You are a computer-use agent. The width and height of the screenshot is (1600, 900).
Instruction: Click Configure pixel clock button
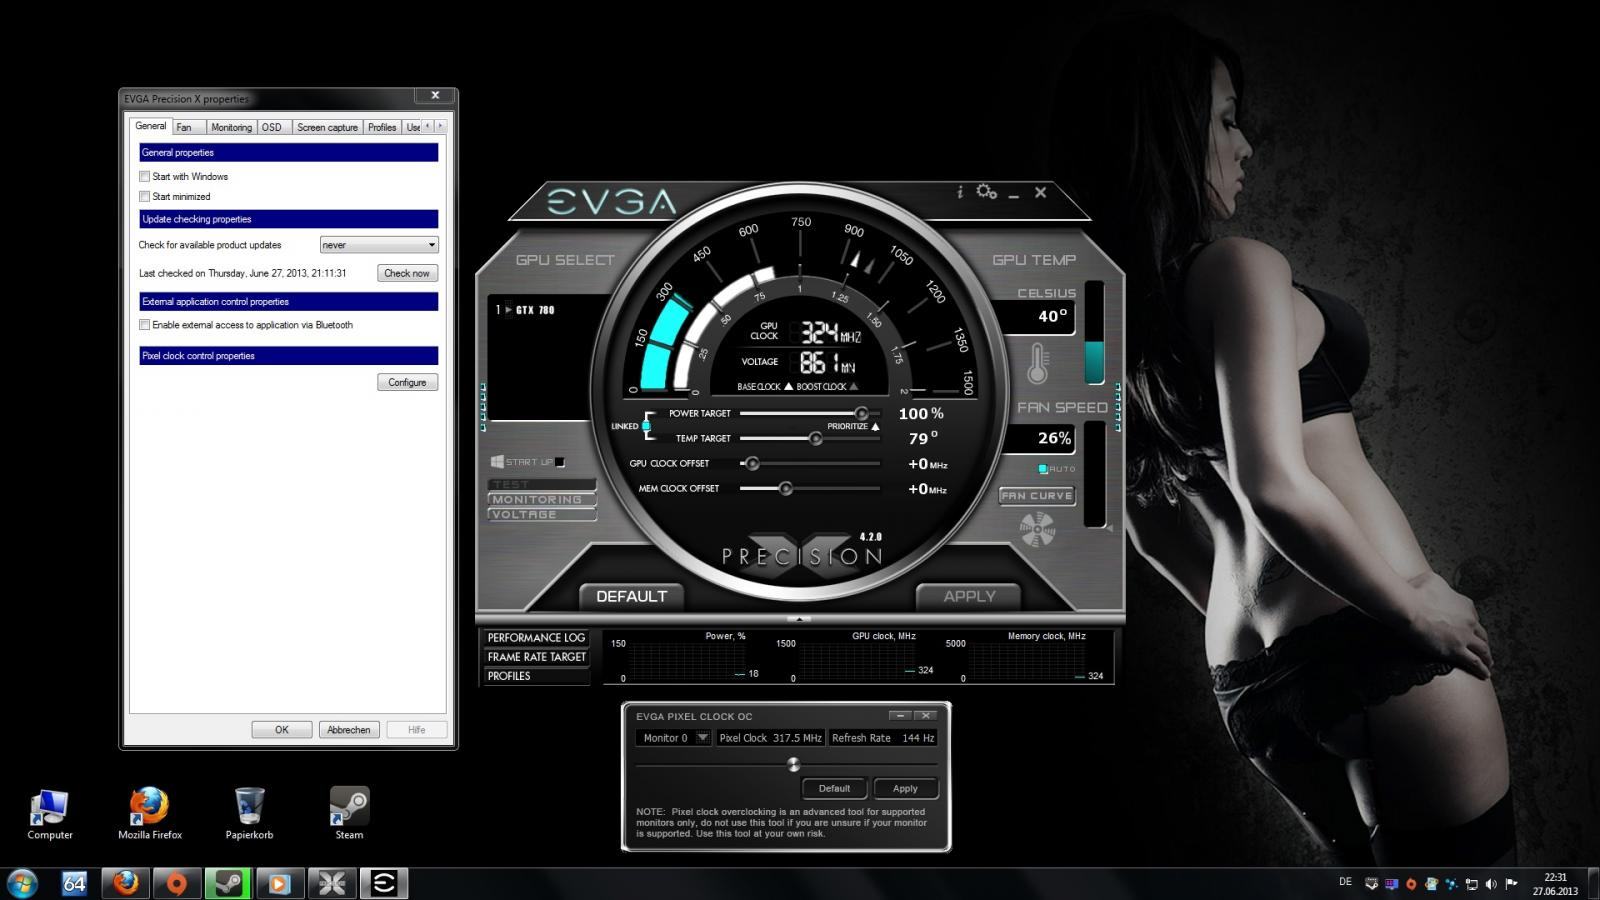tap(407, 382)
